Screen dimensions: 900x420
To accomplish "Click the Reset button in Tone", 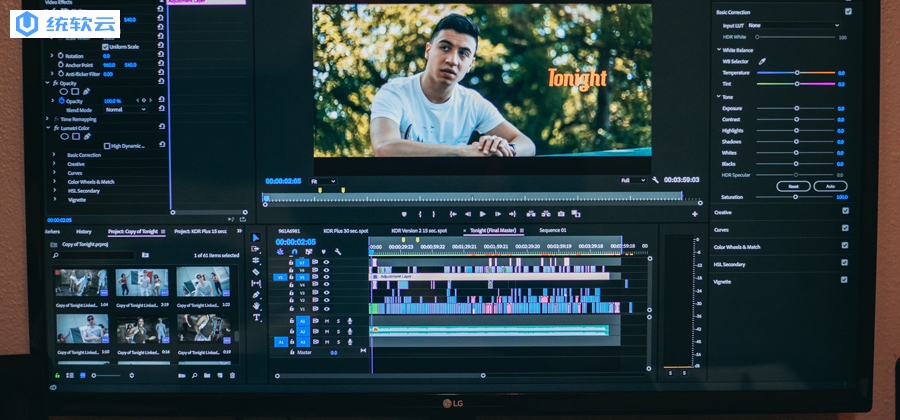I will point(793,186).
